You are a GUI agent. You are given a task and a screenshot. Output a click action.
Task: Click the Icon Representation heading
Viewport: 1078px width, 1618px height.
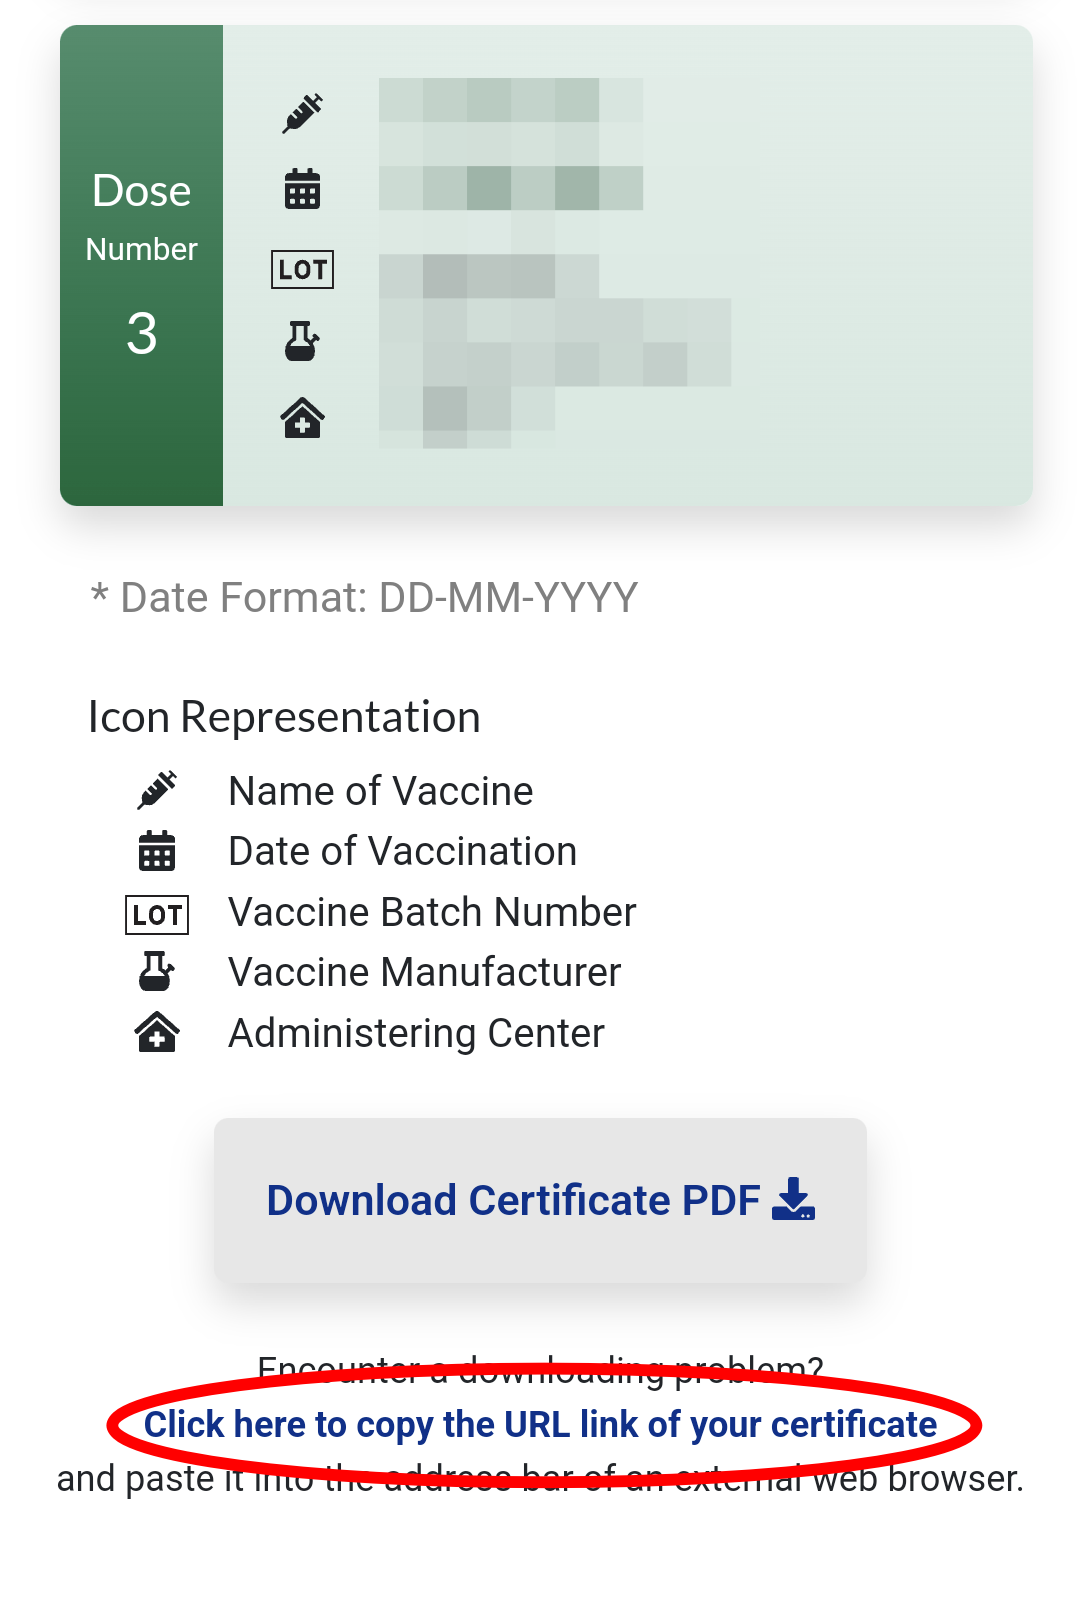(x=284, y=717)
